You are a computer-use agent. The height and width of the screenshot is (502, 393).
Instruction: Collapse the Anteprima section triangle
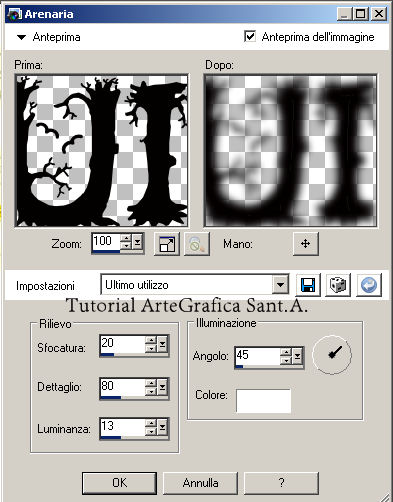21,37
